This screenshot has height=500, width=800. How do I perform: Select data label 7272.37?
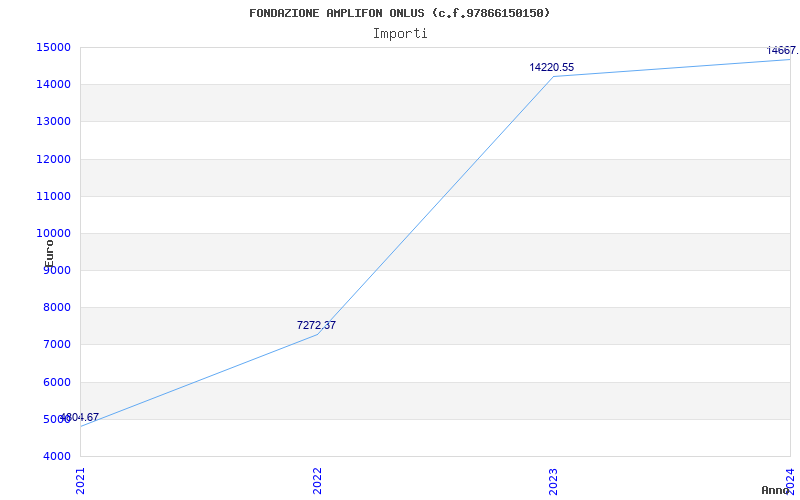[x=316, y=326]
